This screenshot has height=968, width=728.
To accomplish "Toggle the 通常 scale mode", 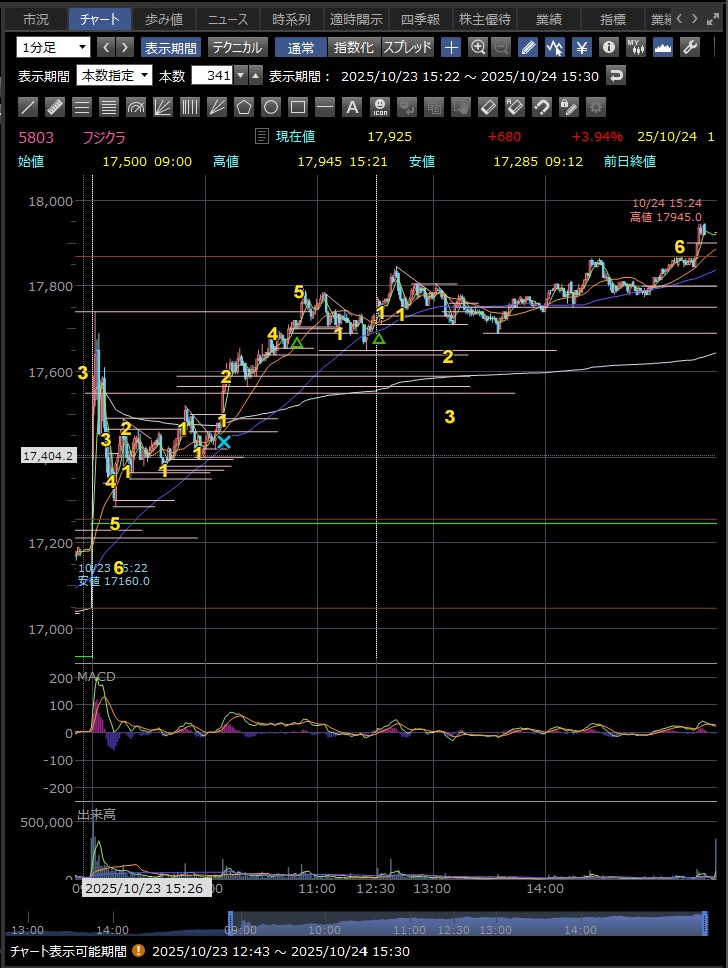I will coord(300,47).
